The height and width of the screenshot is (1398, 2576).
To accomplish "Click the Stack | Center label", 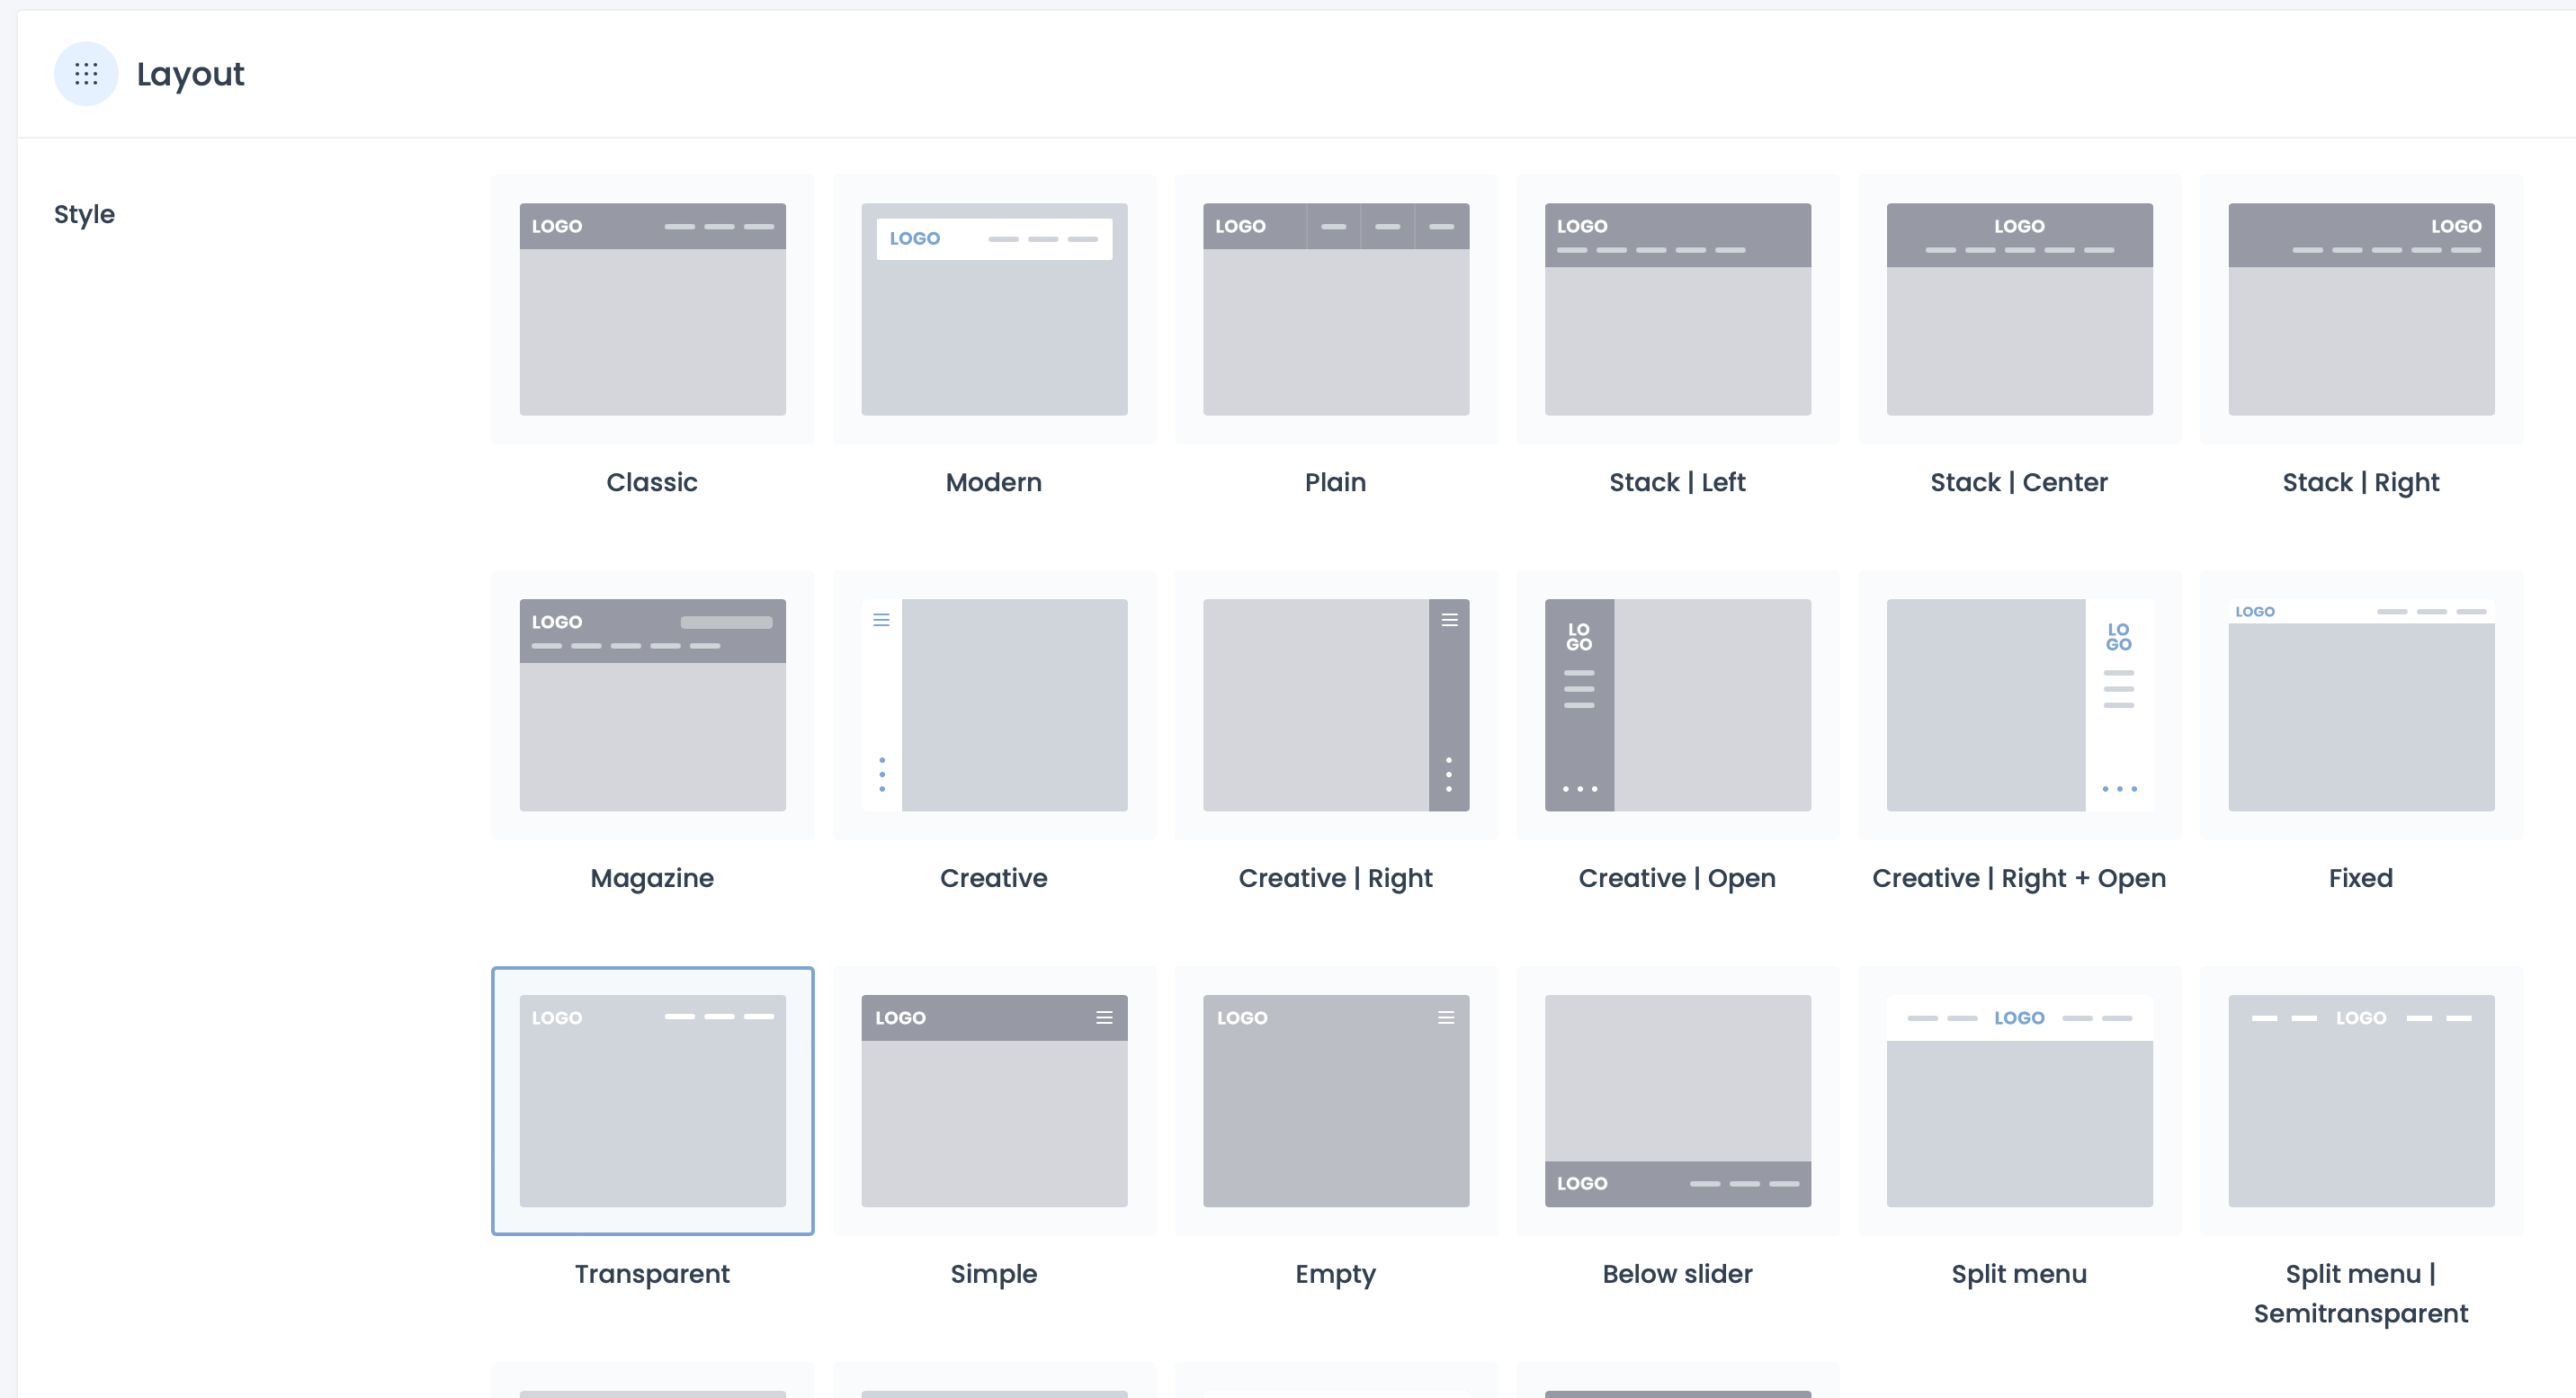I will [x=2020, y=482].
